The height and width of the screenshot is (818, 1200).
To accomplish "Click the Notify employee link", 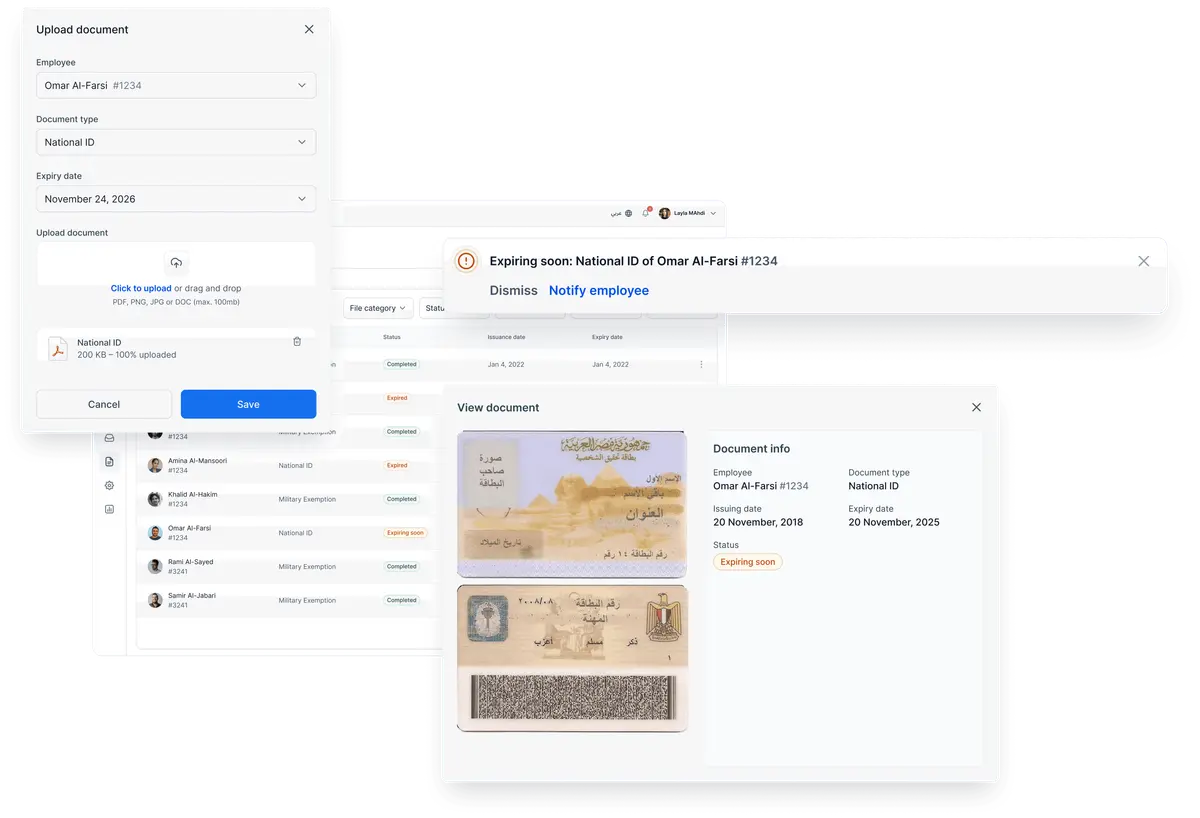I will tap(598, 291).
